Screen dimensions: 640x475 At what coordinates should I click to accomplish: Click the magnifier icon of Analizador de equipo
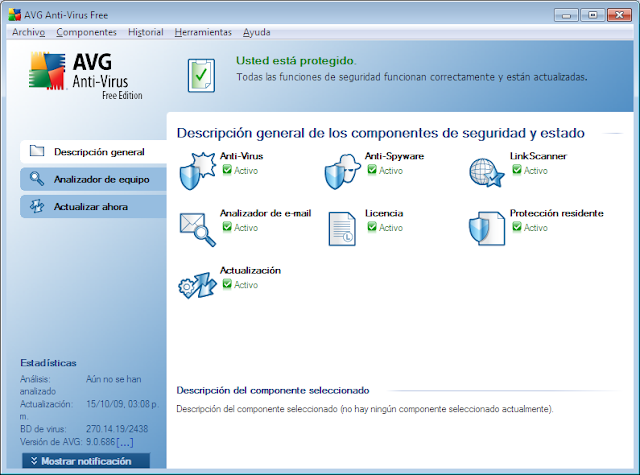(37, 179)
